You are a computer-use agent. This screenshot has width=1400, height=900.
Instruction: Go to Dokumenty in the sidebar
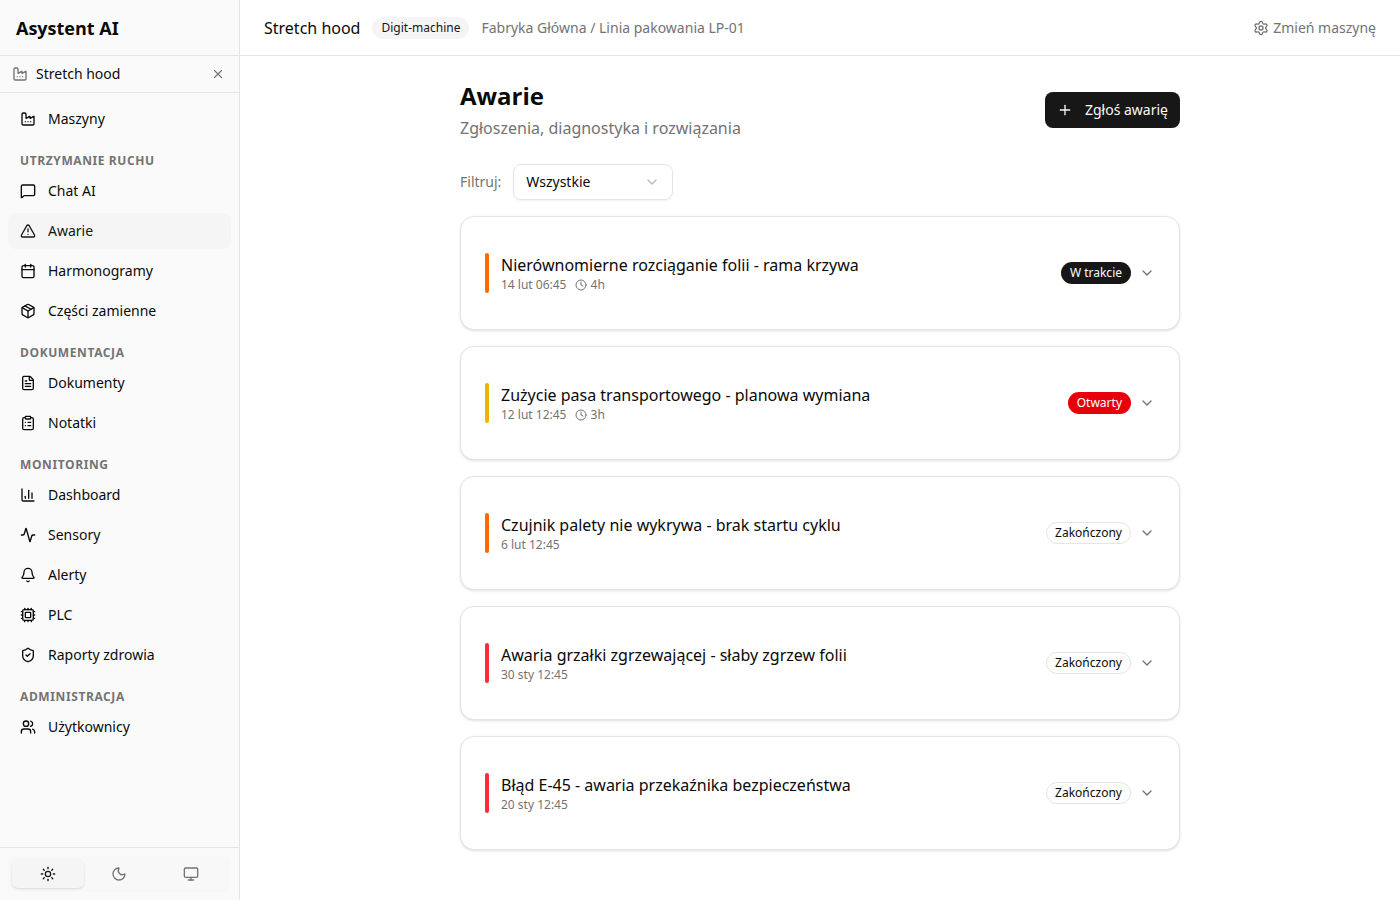click(86, 383)
